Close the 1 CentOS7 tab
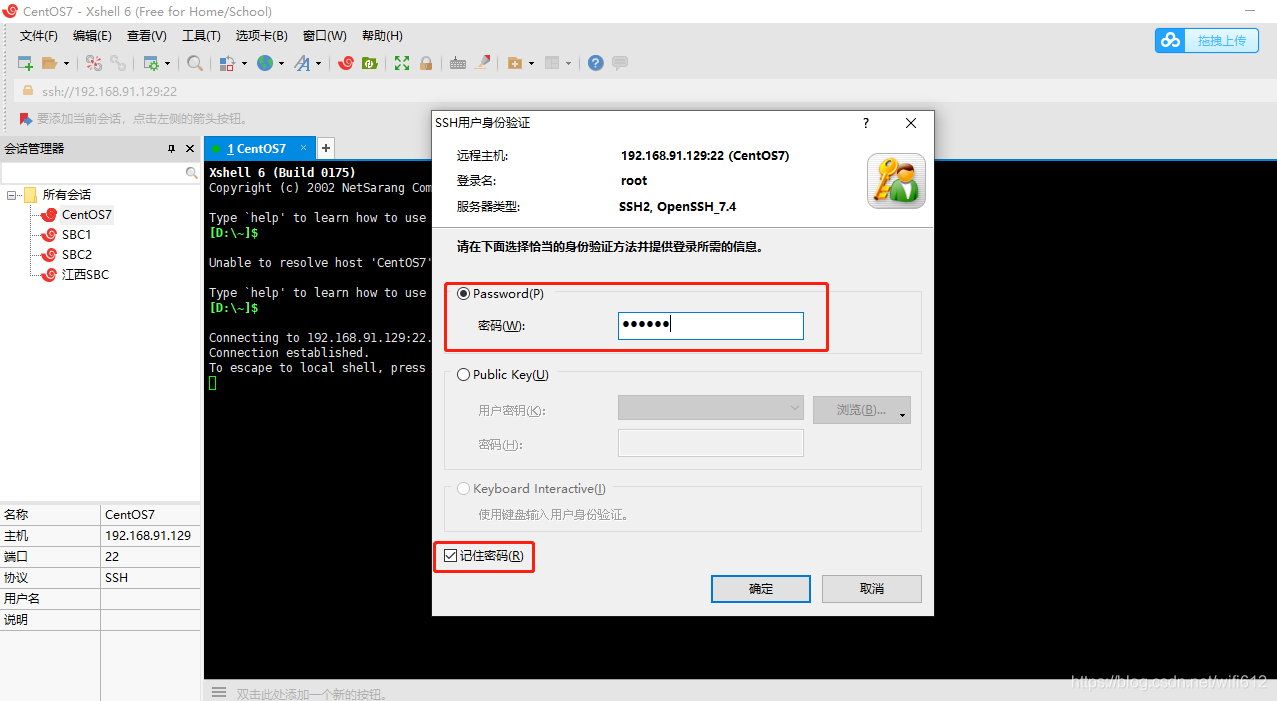Screen dimensions: 1277x701 tap(304, 147)
